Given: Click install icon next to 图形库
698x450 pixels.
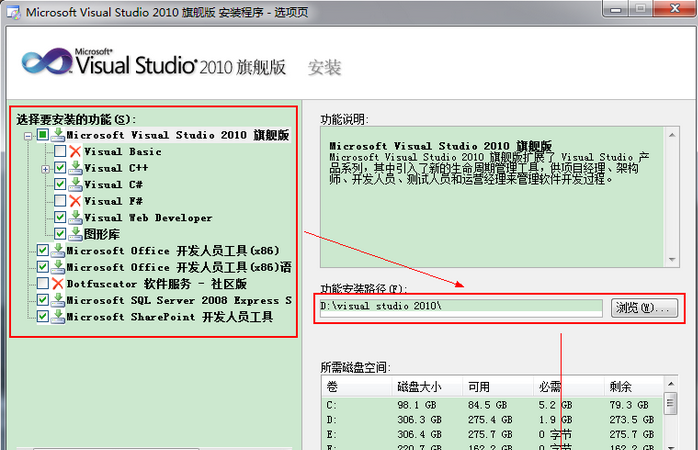Looking at the screenshot, I should (76, 234).
